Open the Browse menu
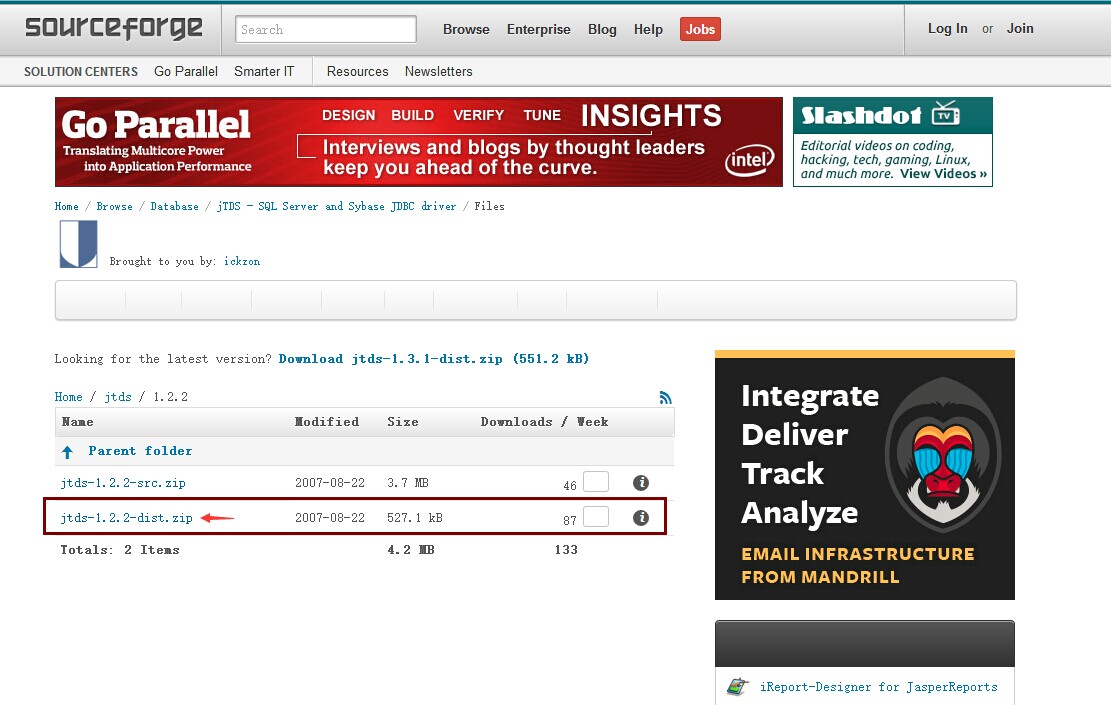 click(x=466, y=29)
